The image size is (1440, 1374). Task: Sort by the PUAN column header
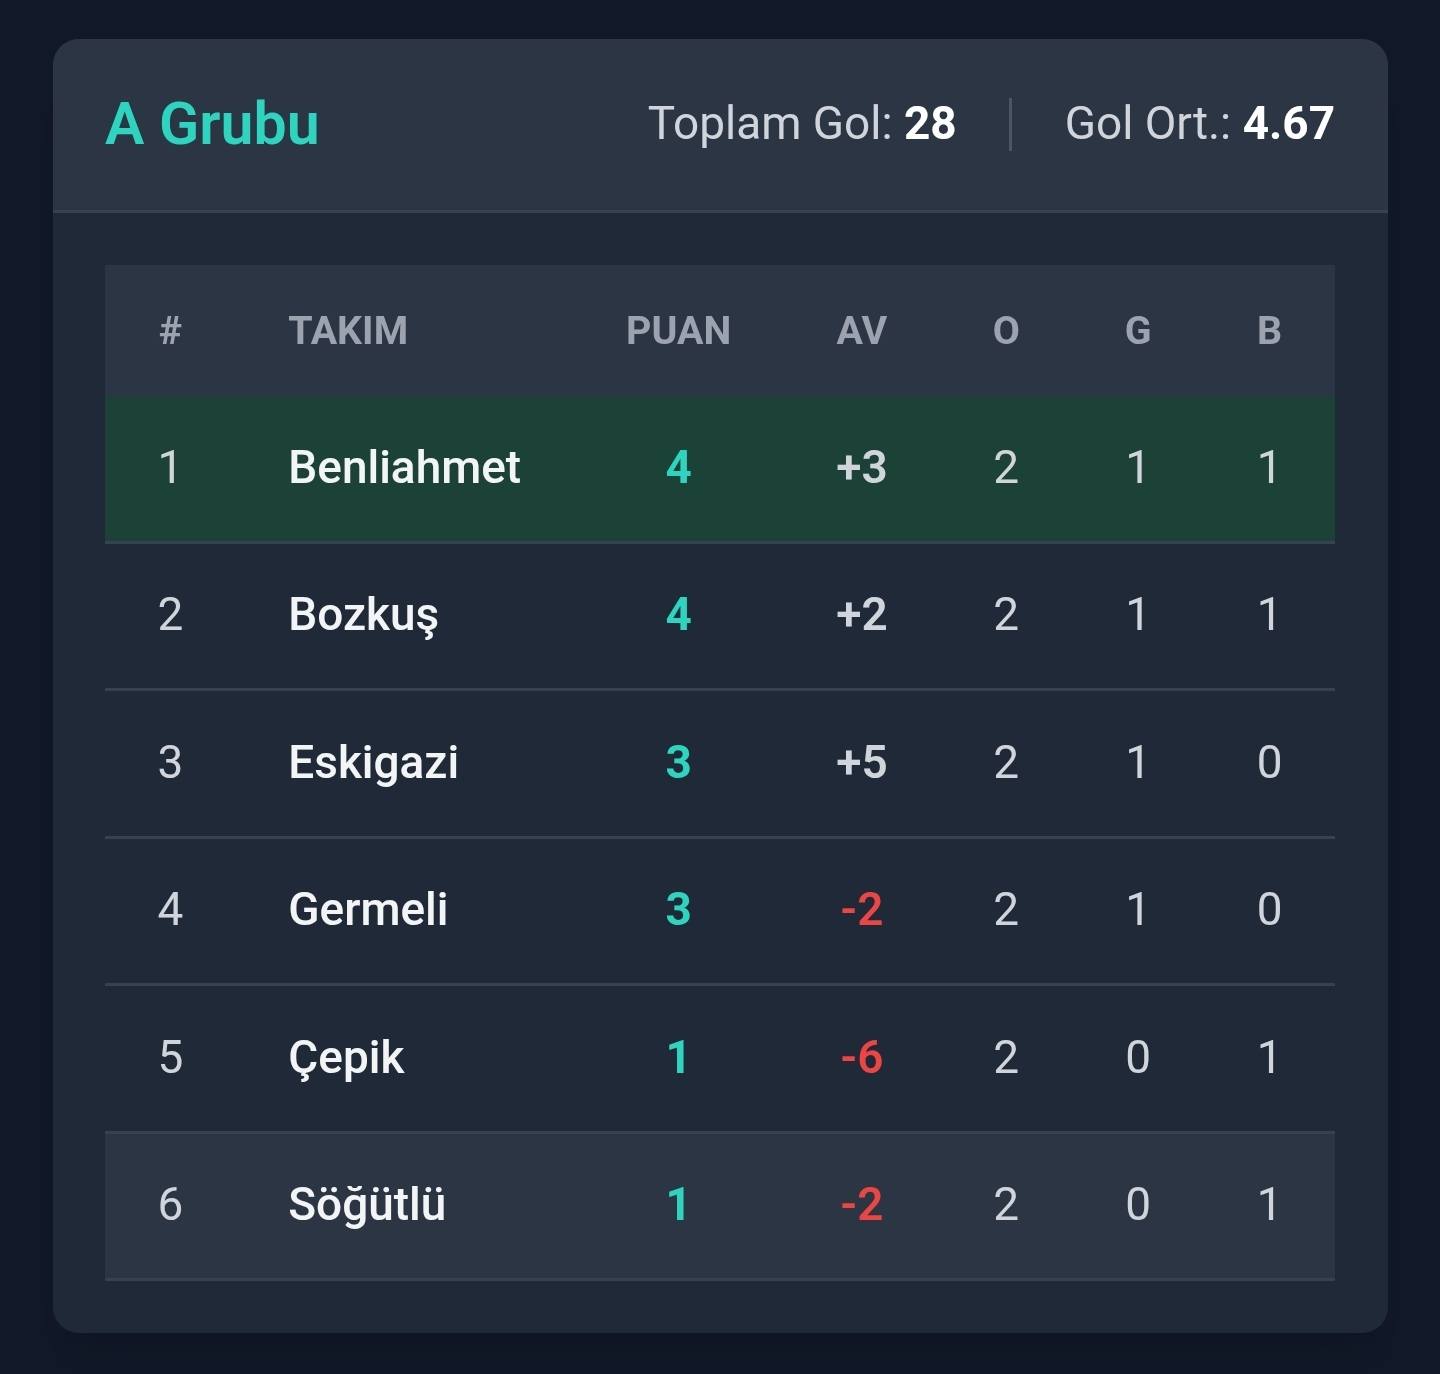678,331
